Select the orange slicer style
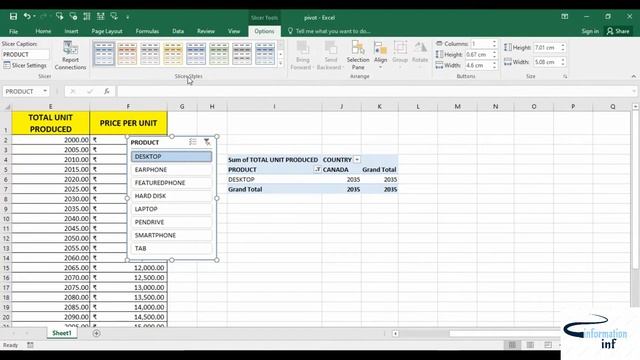 click(x=127, y=54)
